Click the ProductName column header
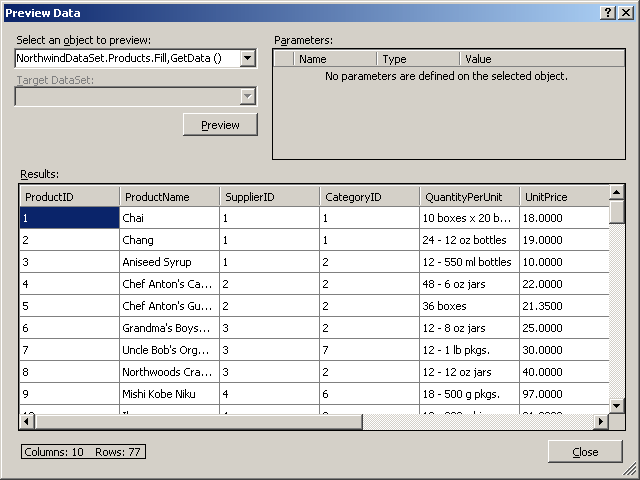Viewport: 640px width, 480px height. 169,197
